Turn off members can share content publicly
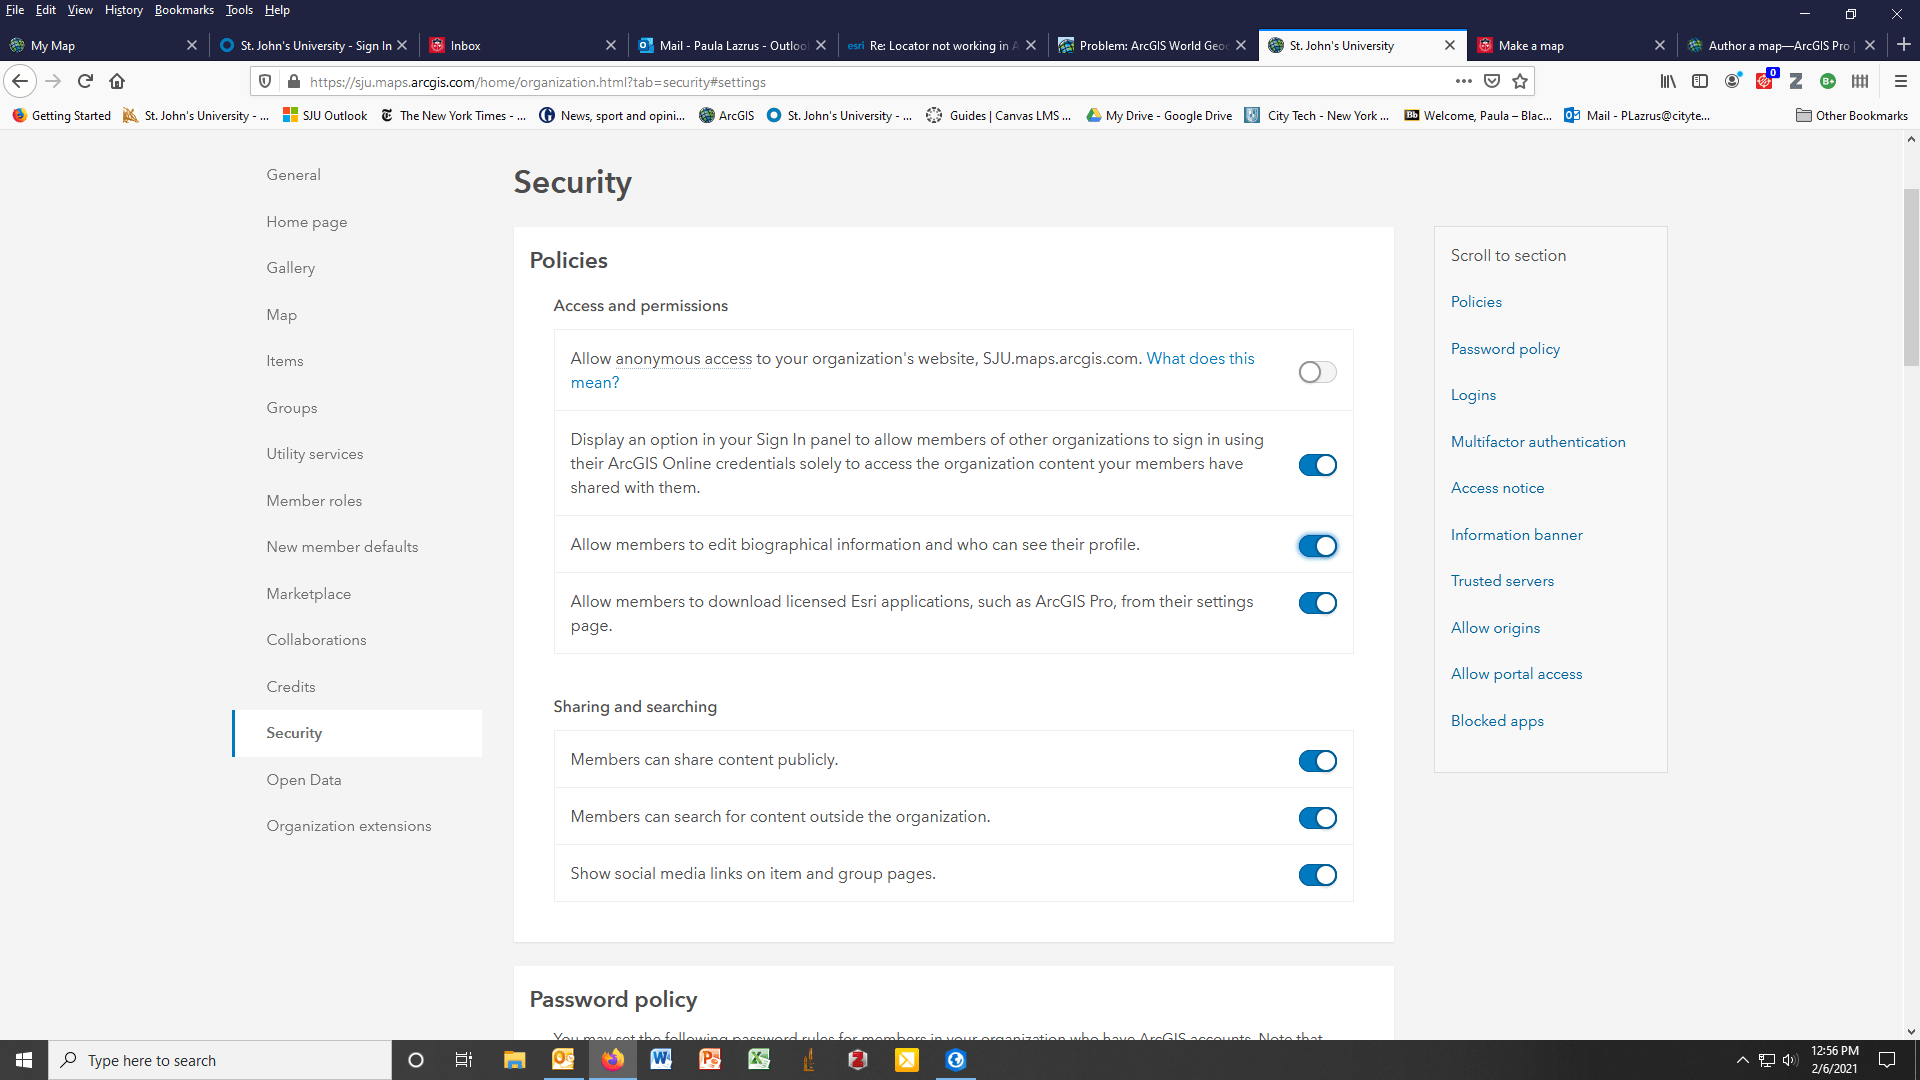This screenshot has height=1080, width=1920. [x=1317, y=760]
